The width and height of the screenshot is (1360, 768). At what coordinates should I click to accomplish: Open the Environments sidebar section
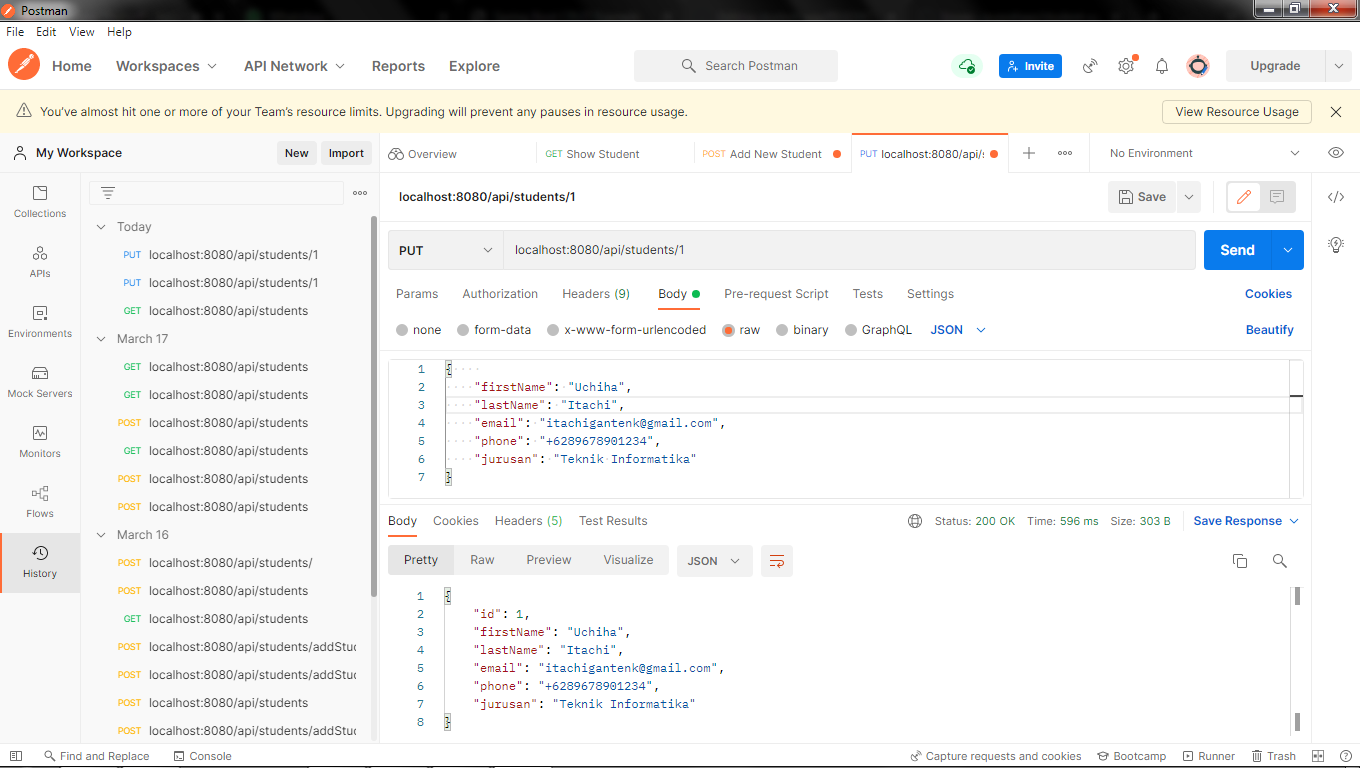(40, 321)
